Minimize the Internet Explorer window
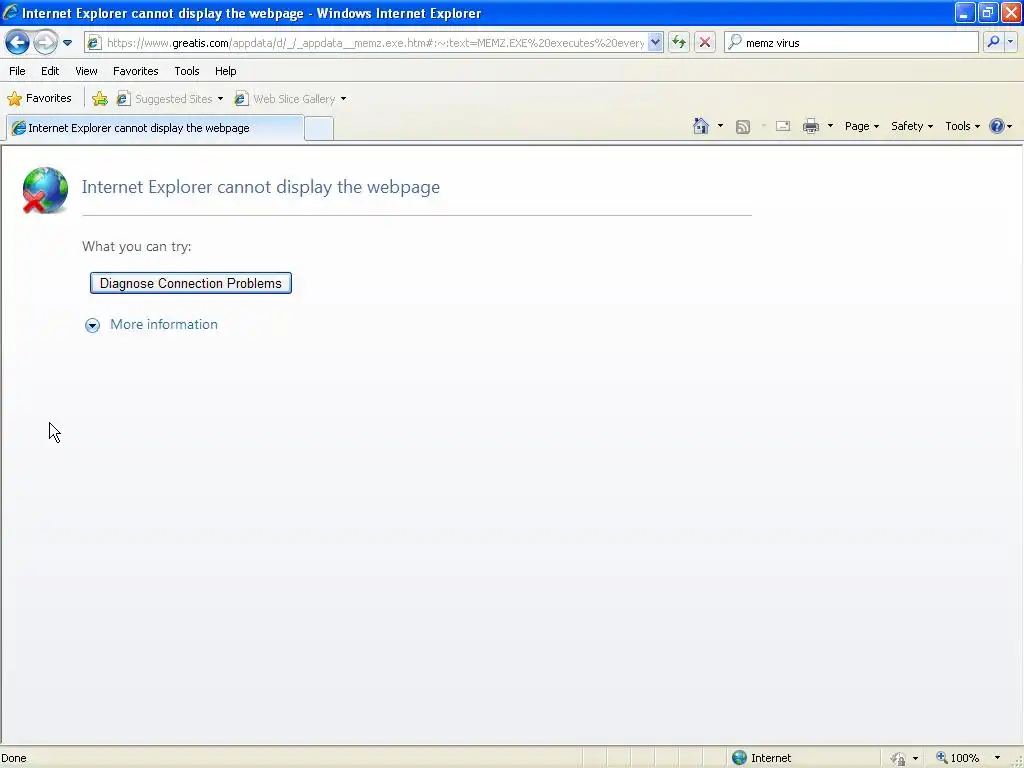Image resolution: width=1024 pixels, height=768 pixels. pyautogui.click(x=965, y=12)
